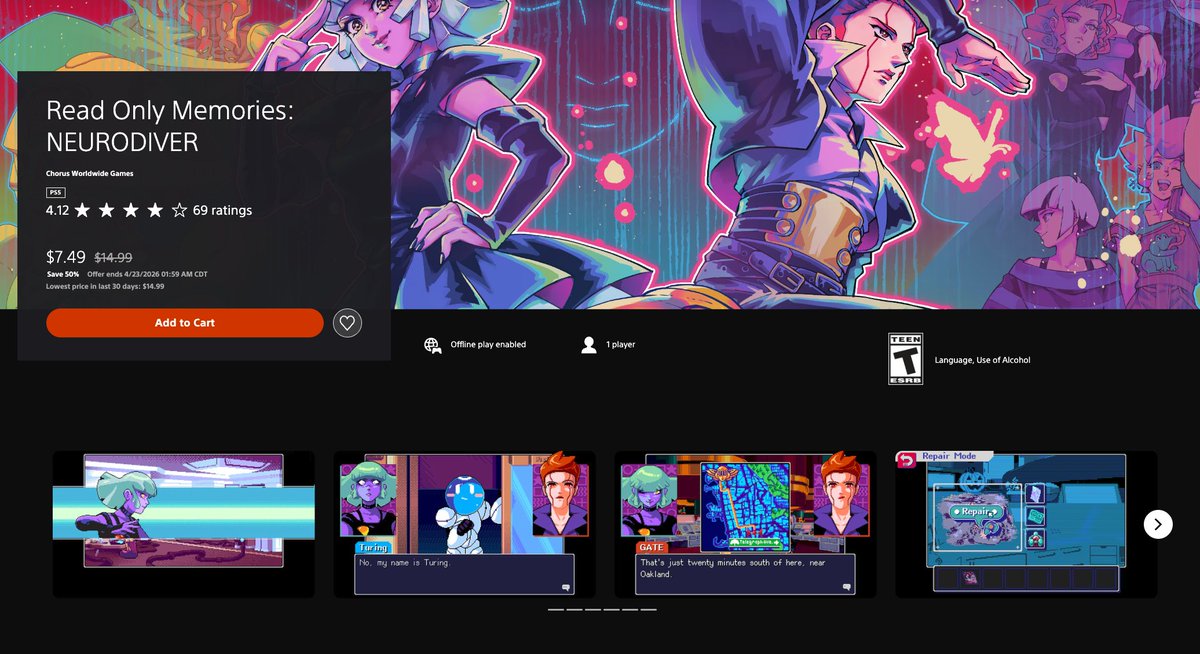The height and width of the screenshot is (654, 1200).
Task: Click the Offline play enabled globe icon
Action: point(432,345)
